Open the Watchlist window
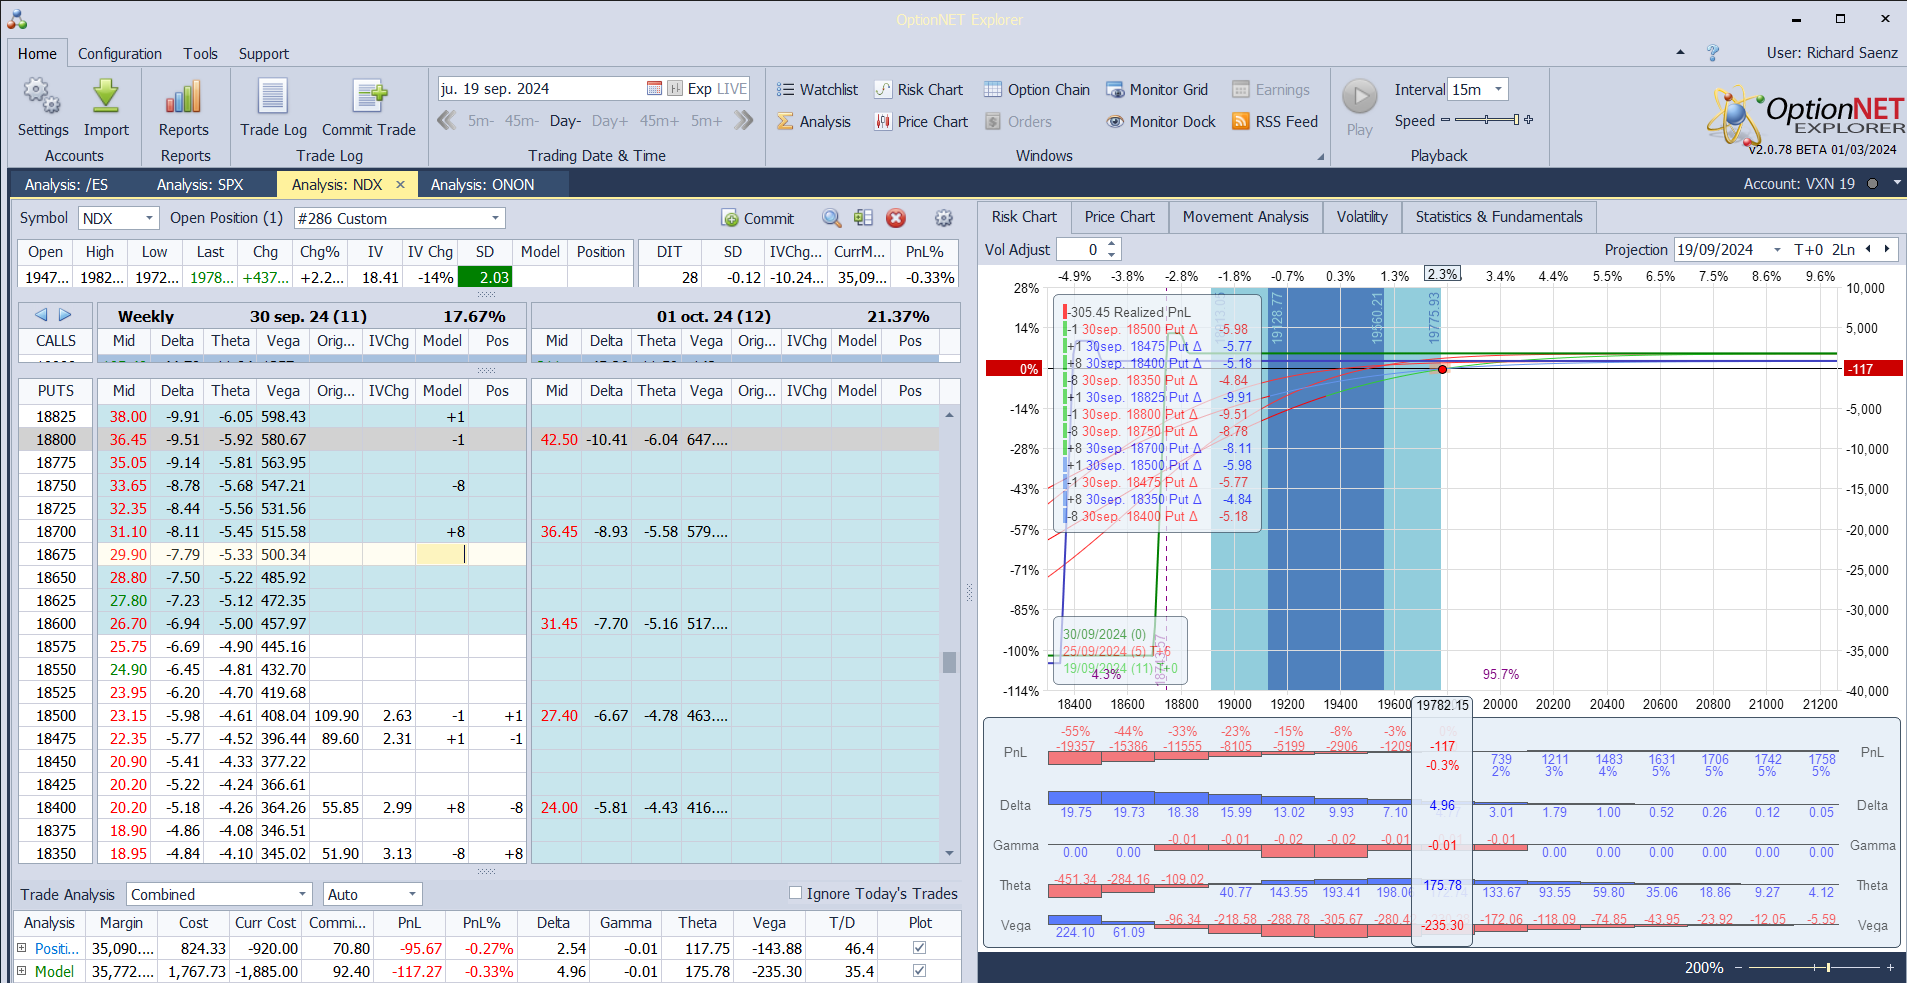This screenshot has height=983, width=1907. click(817, 89)
